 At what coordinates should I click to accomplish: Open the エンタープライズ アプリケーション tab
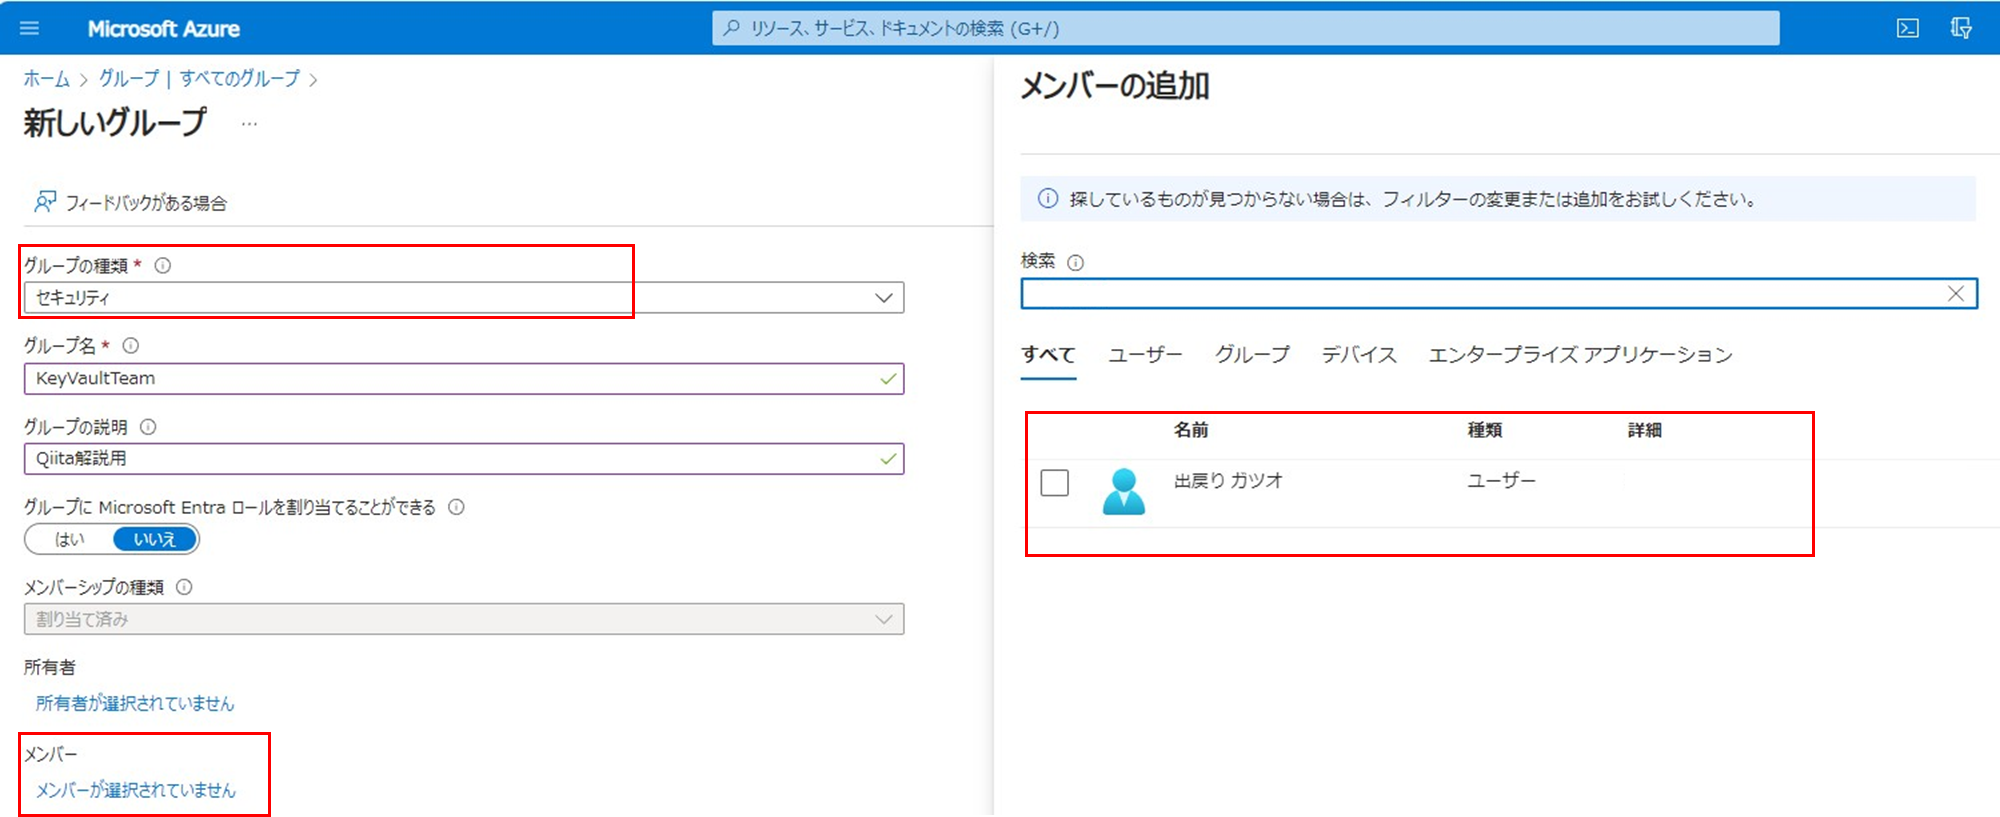point(1580,355)
